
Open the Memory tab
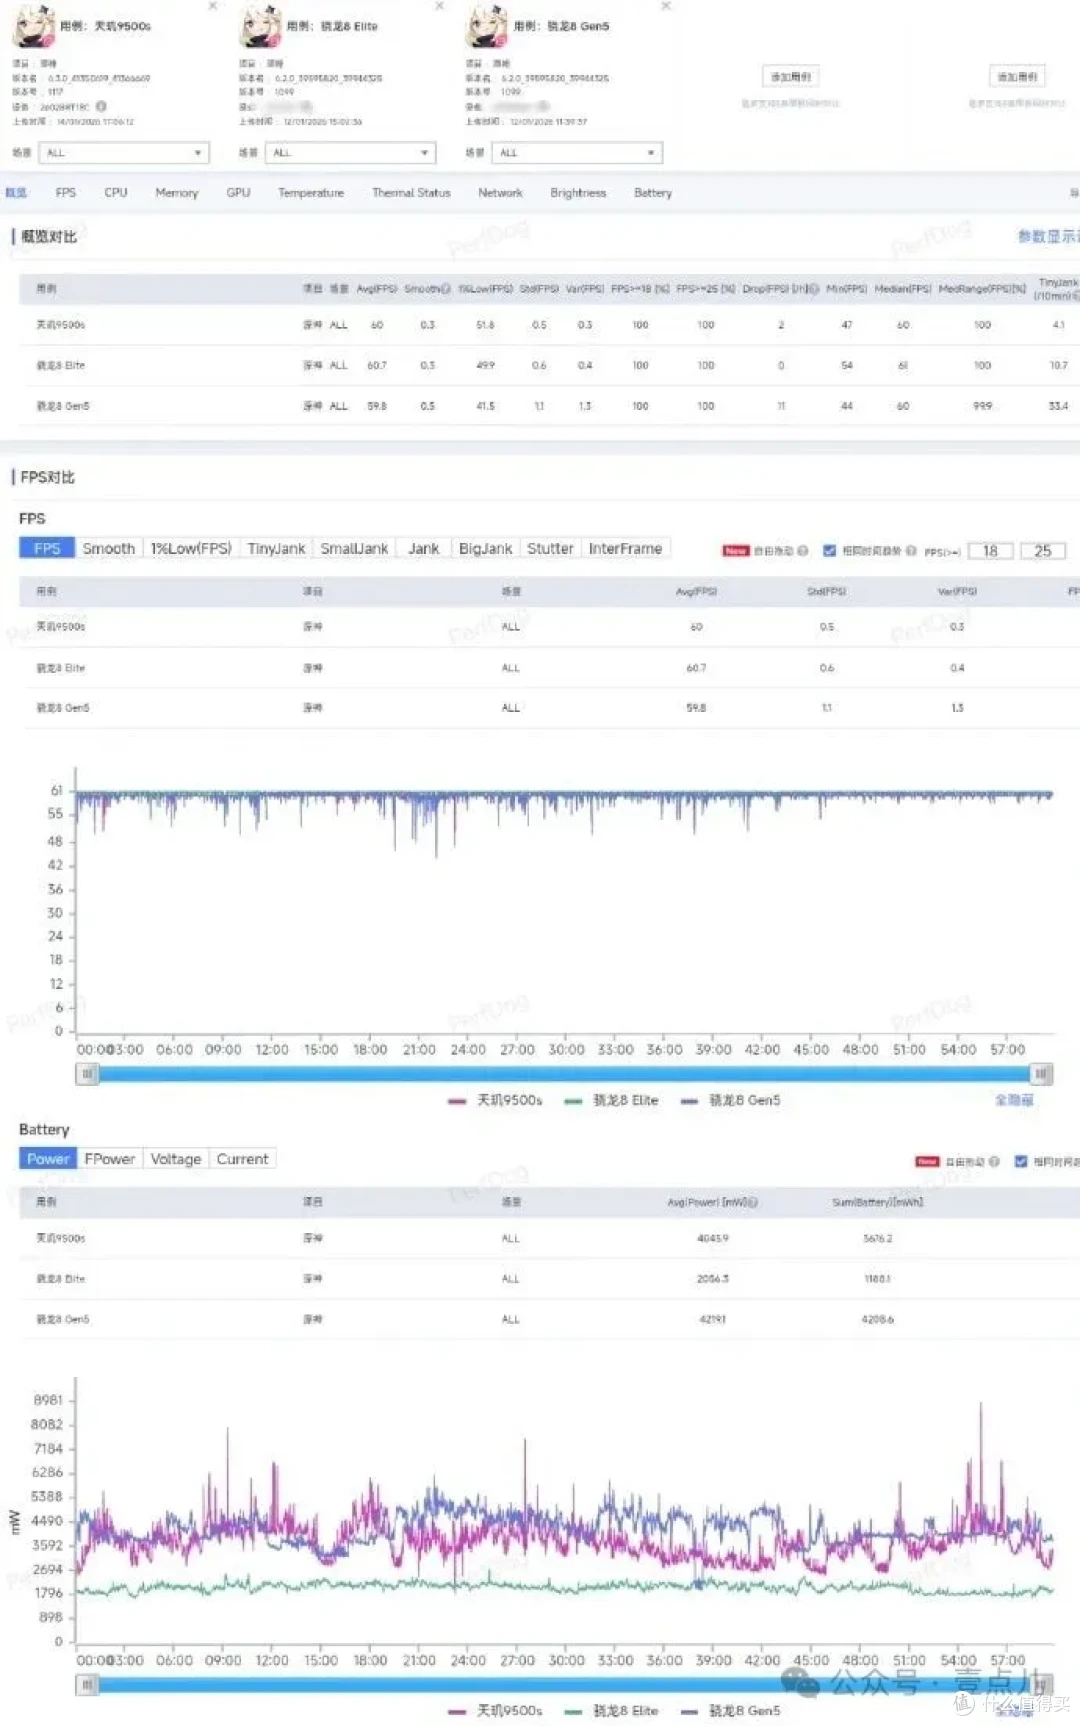pos(177,193)
